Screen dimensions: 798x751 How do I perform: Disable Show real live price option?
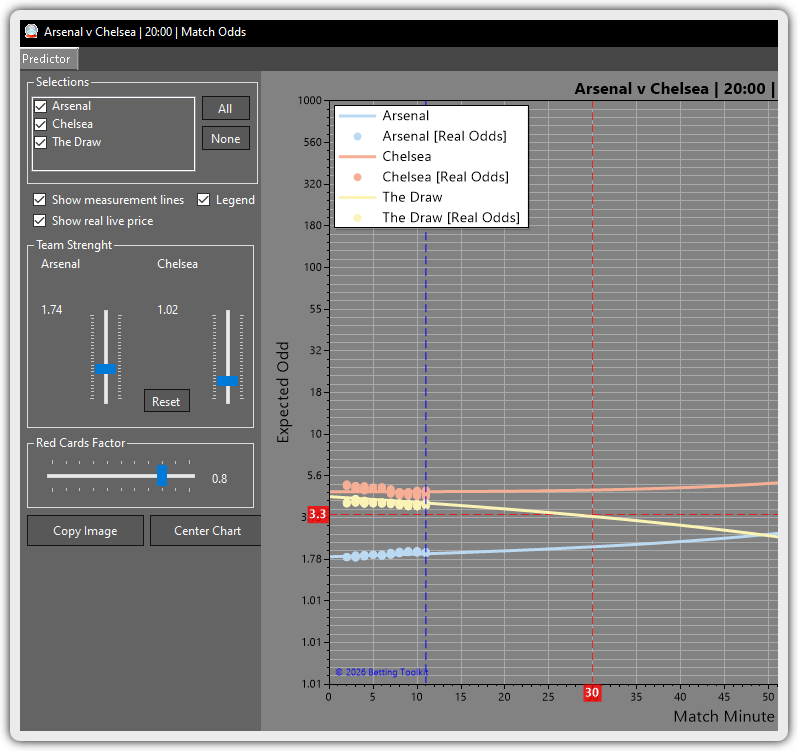40,221
